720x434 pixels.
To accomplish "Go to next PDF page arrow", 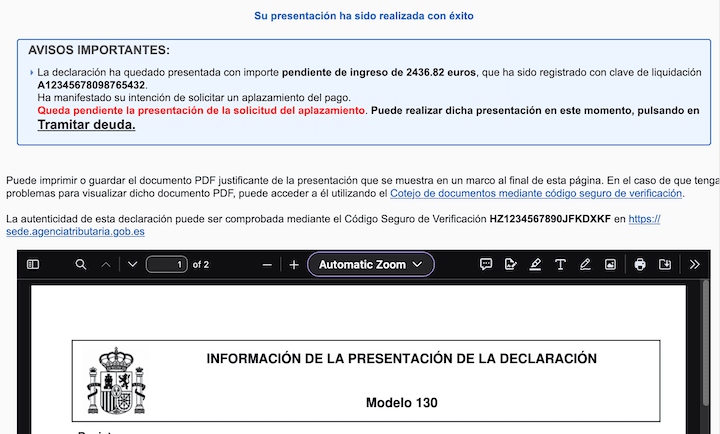I will pyautogui.click(x=133, y=265).
